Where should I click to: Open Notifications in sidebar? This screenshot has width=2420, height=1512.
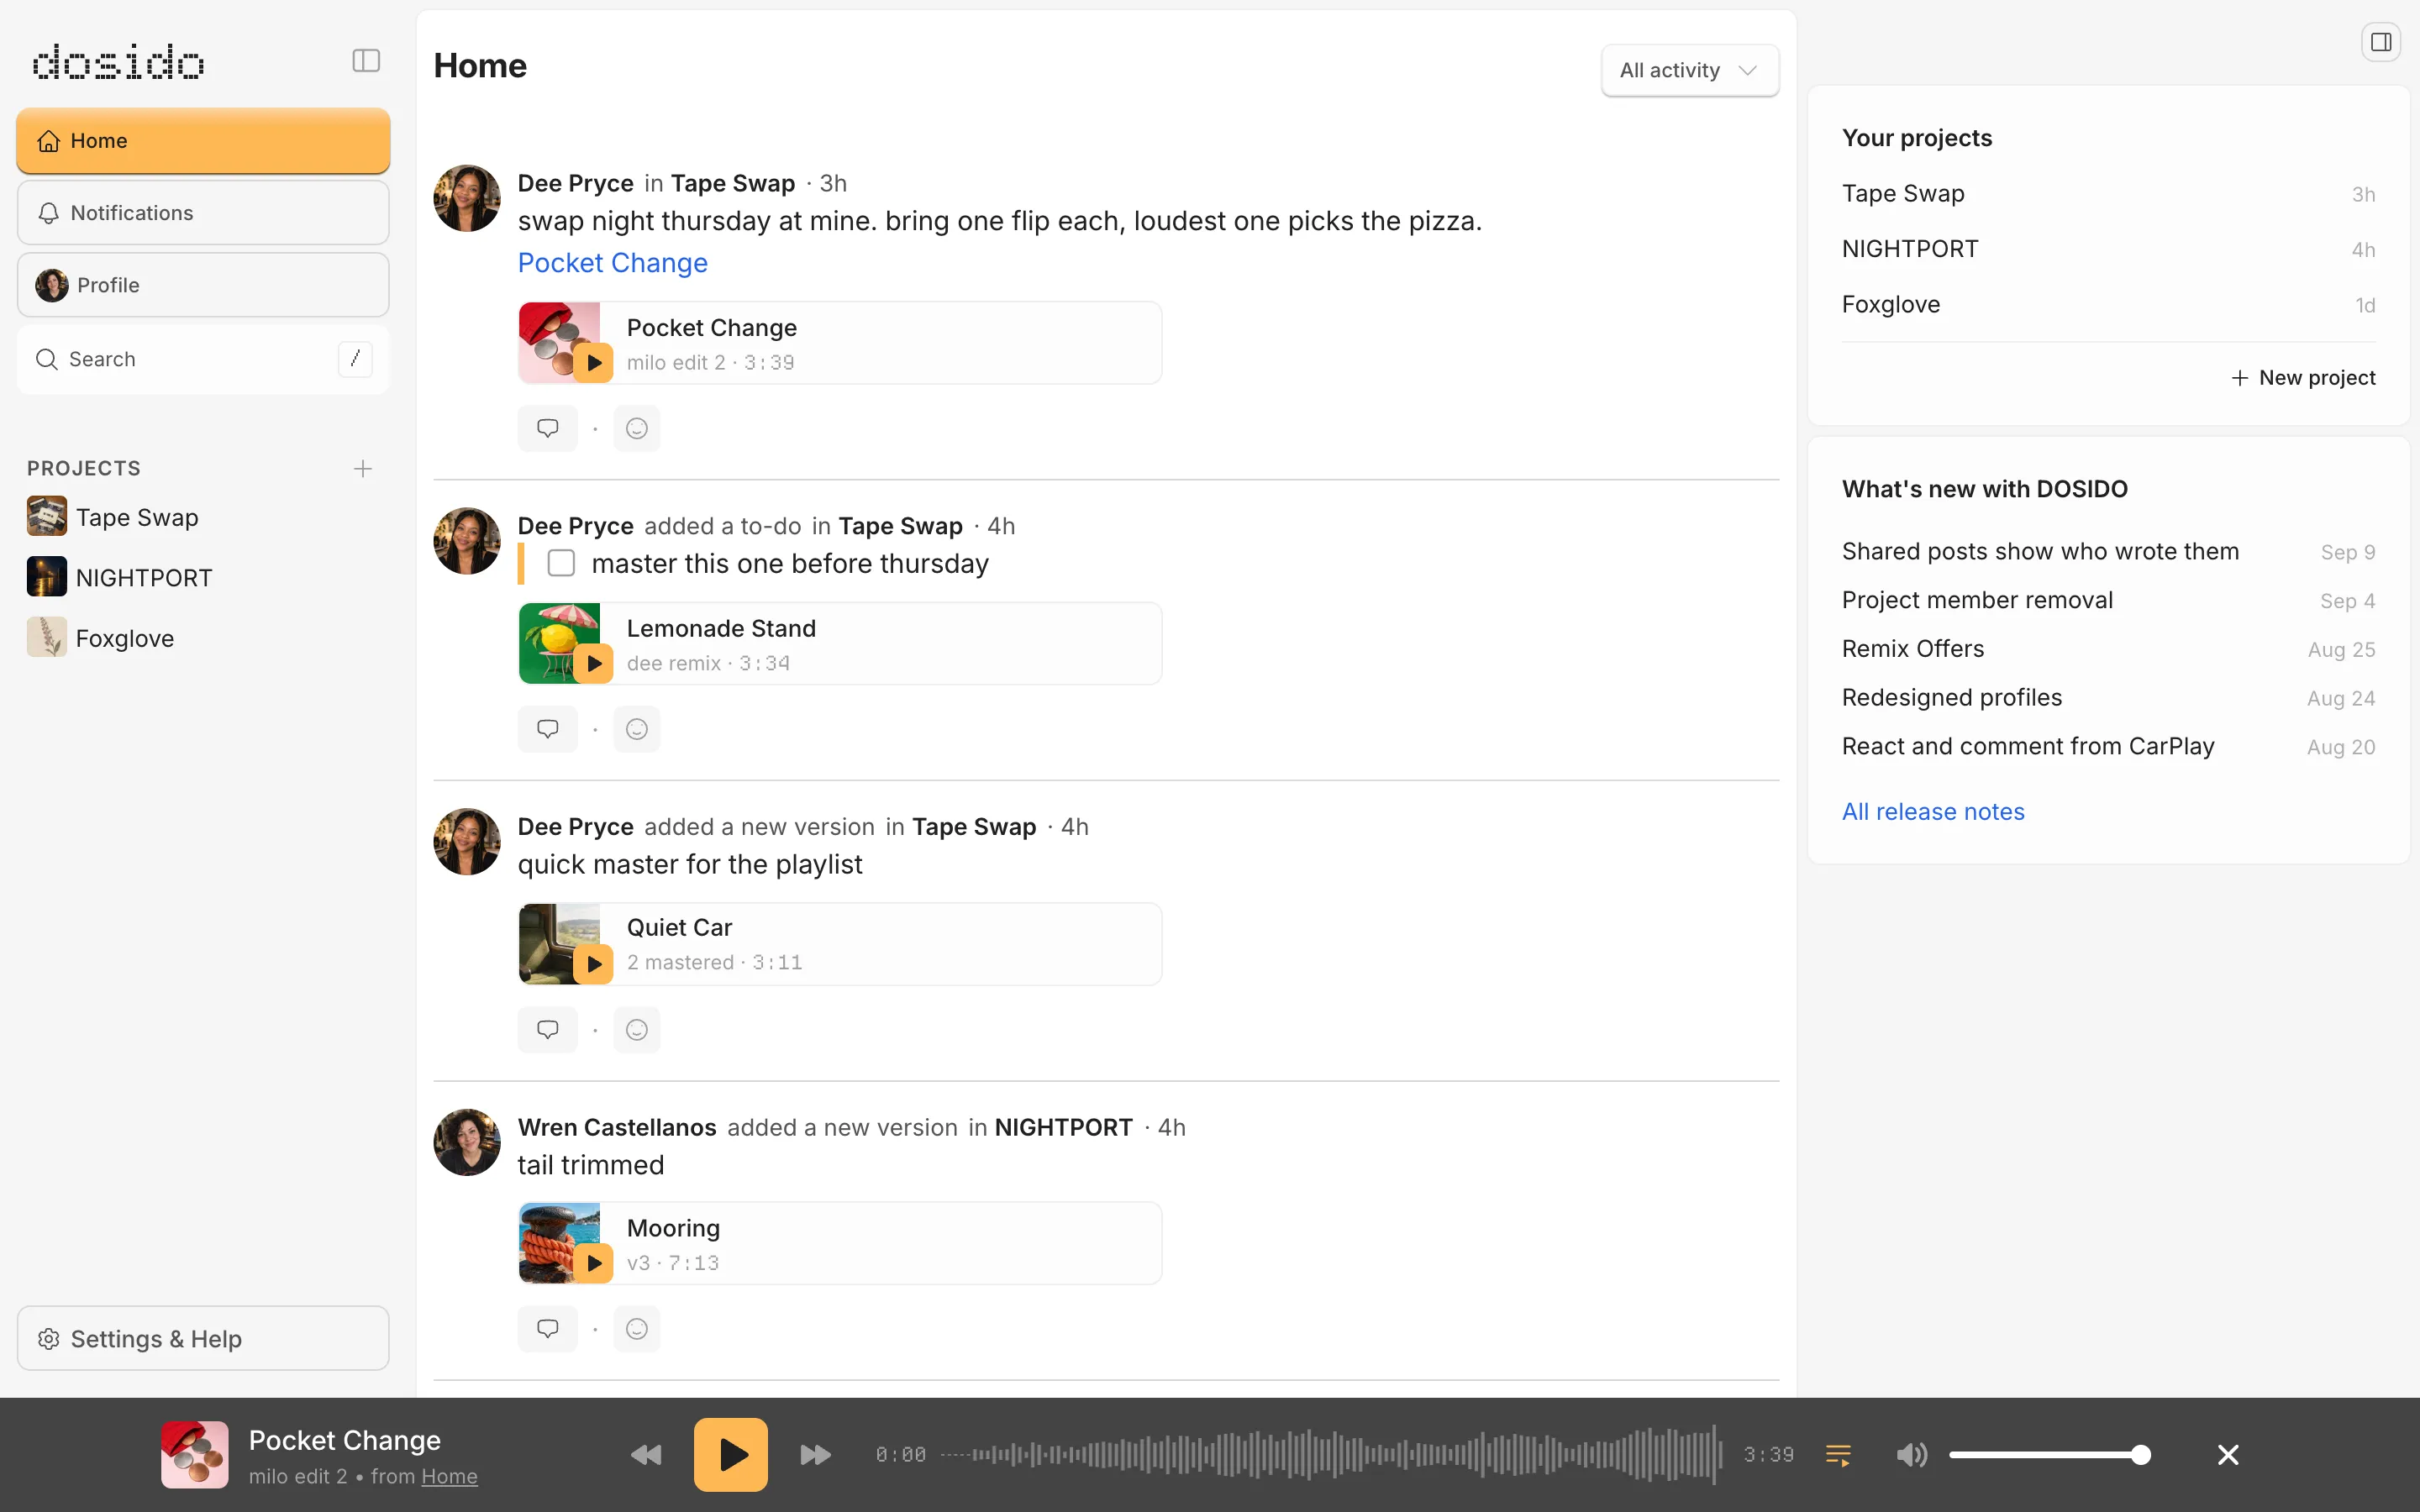click(x=203, y=213)
